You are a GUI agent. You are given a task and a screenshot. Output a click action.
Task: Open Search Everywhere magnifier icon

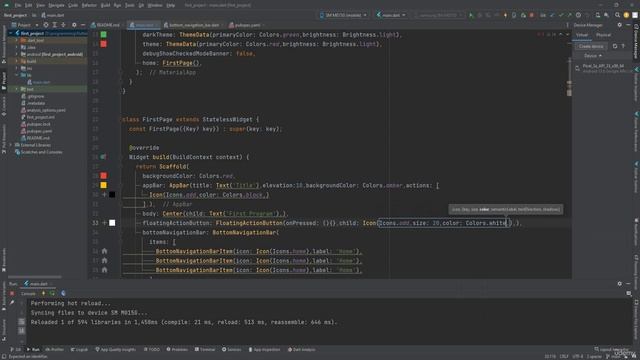point(617,15)
